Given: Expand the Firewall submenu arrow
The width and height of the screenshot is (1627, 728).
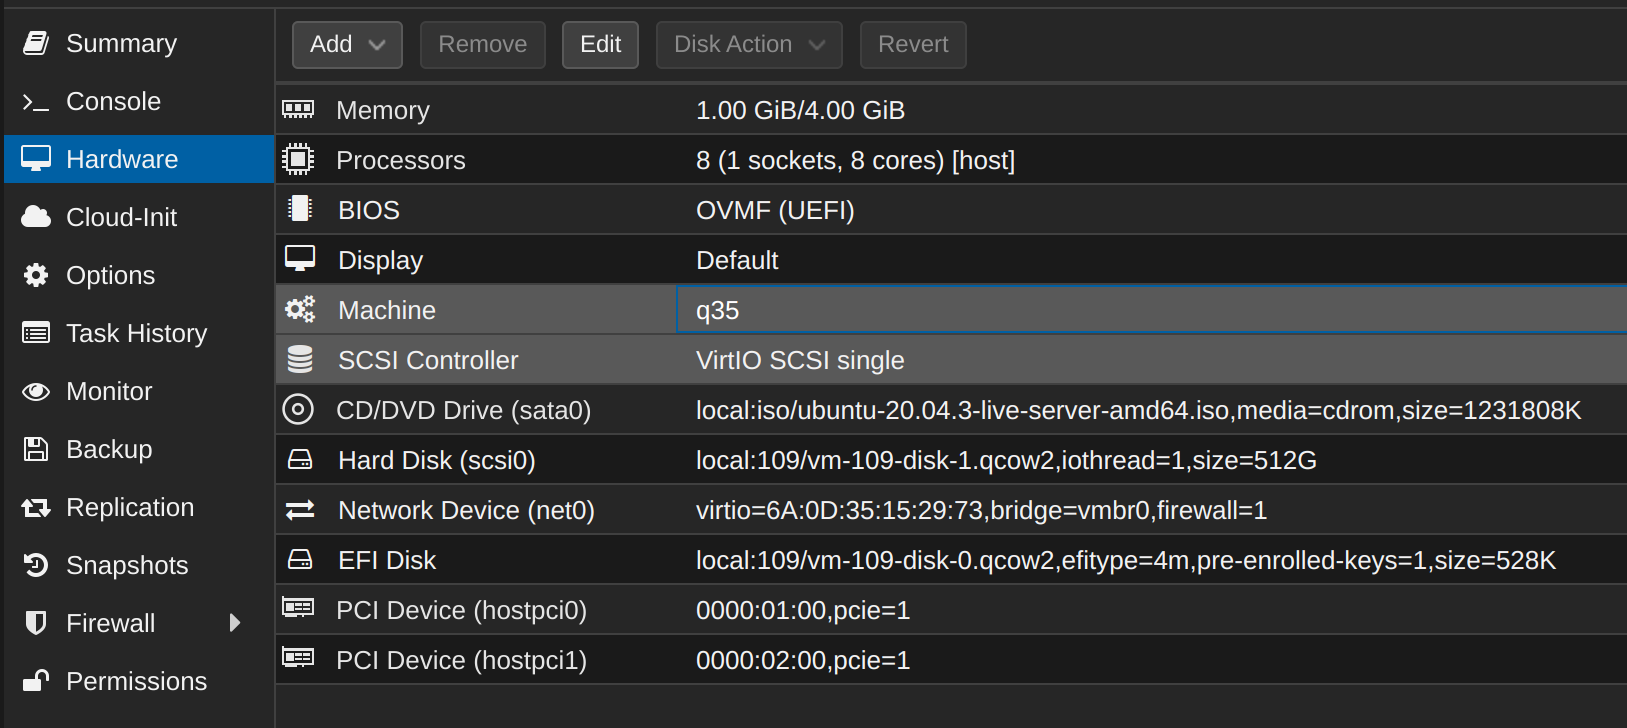Looking at the screenshot, I should 235,623.
